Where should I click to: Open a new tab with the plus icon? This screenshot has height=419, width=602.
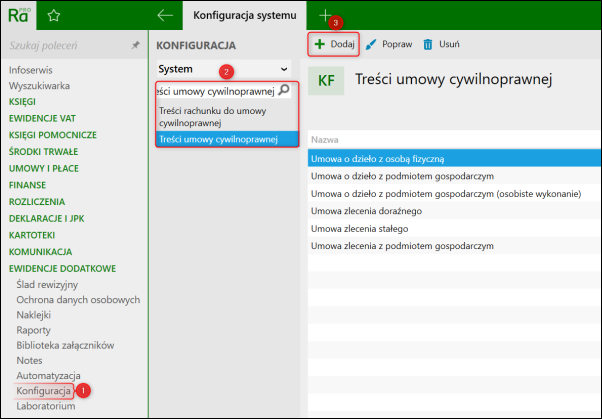point(325,15)
